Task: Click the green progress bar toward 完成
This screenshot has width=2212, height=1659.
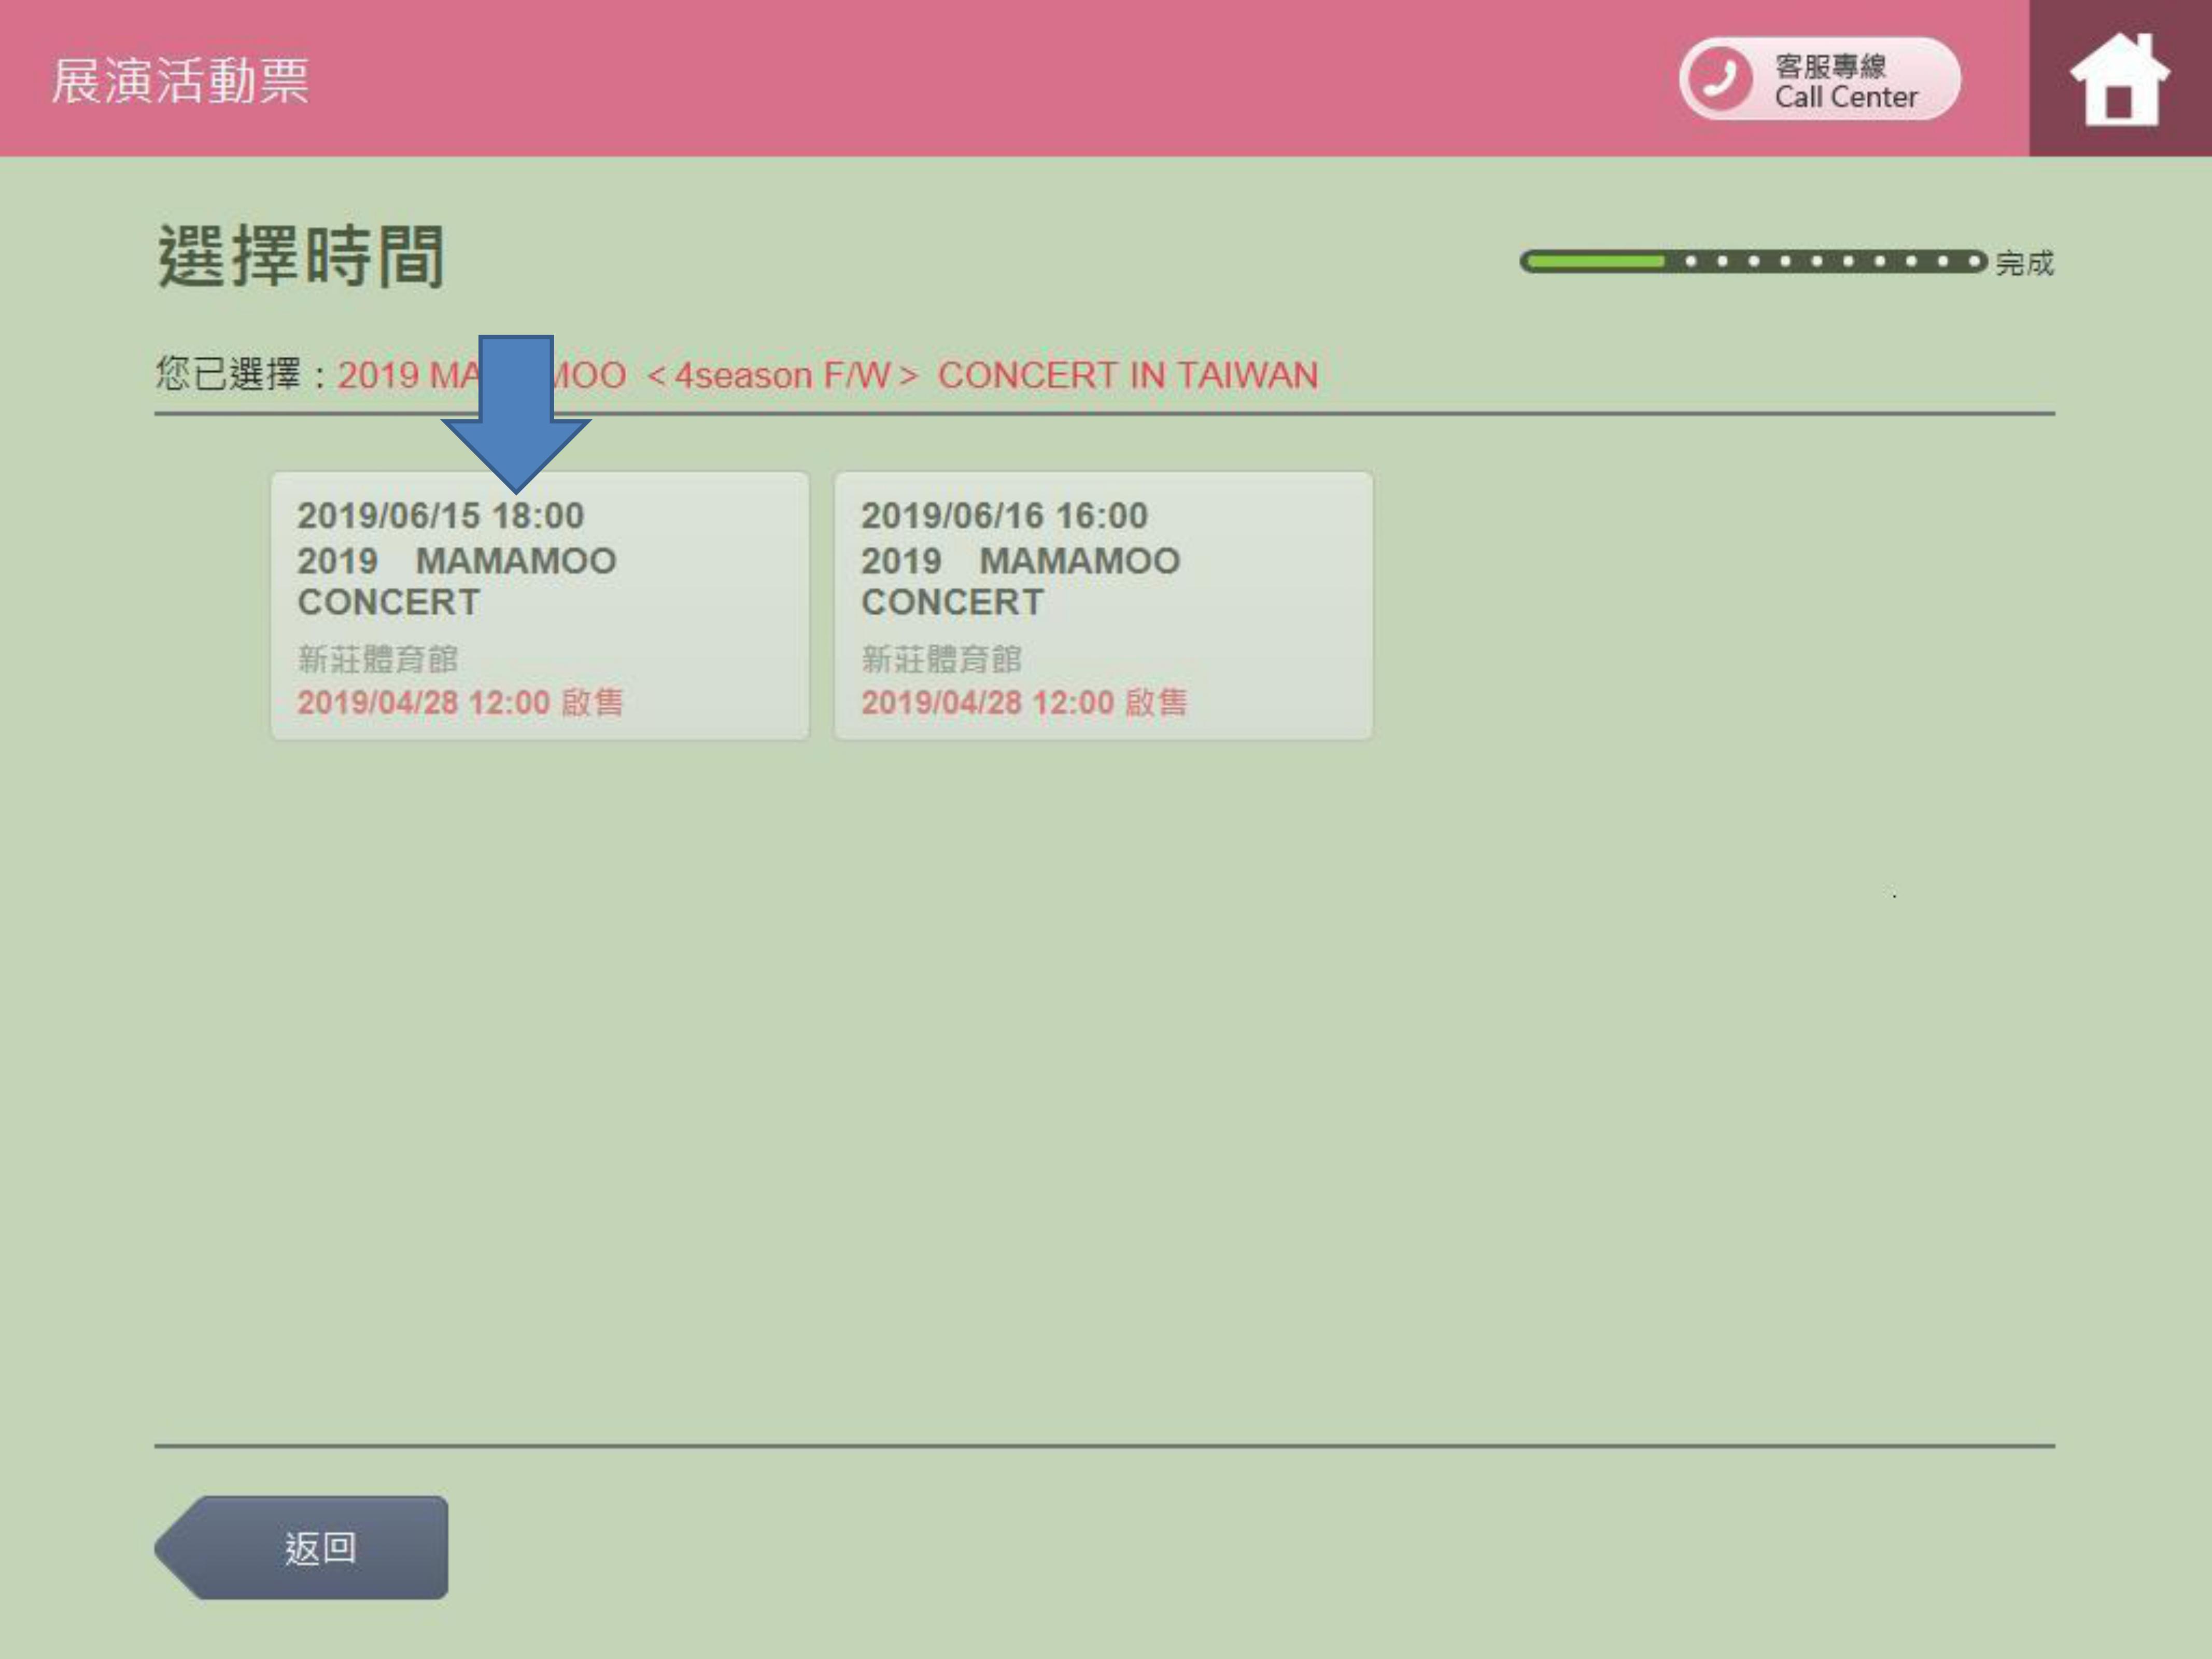Action: 1753,262
